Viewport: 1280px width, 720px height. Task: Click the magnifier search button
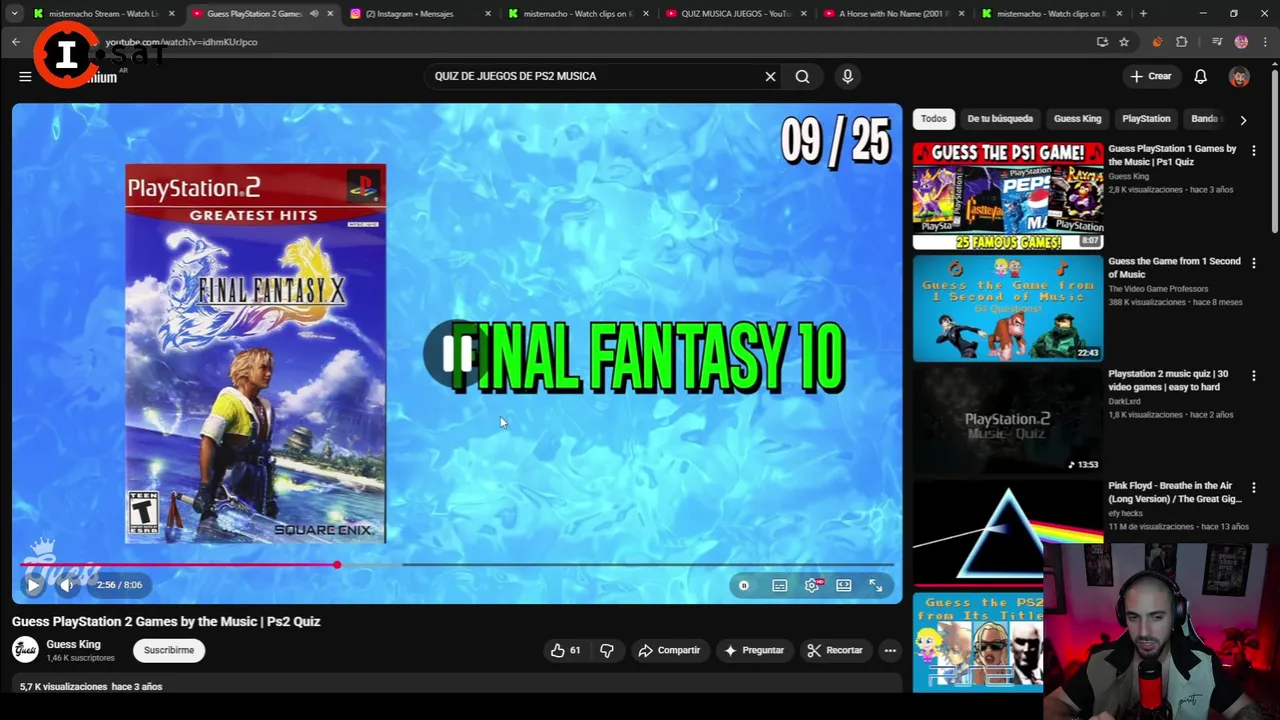tap(802, 76)
